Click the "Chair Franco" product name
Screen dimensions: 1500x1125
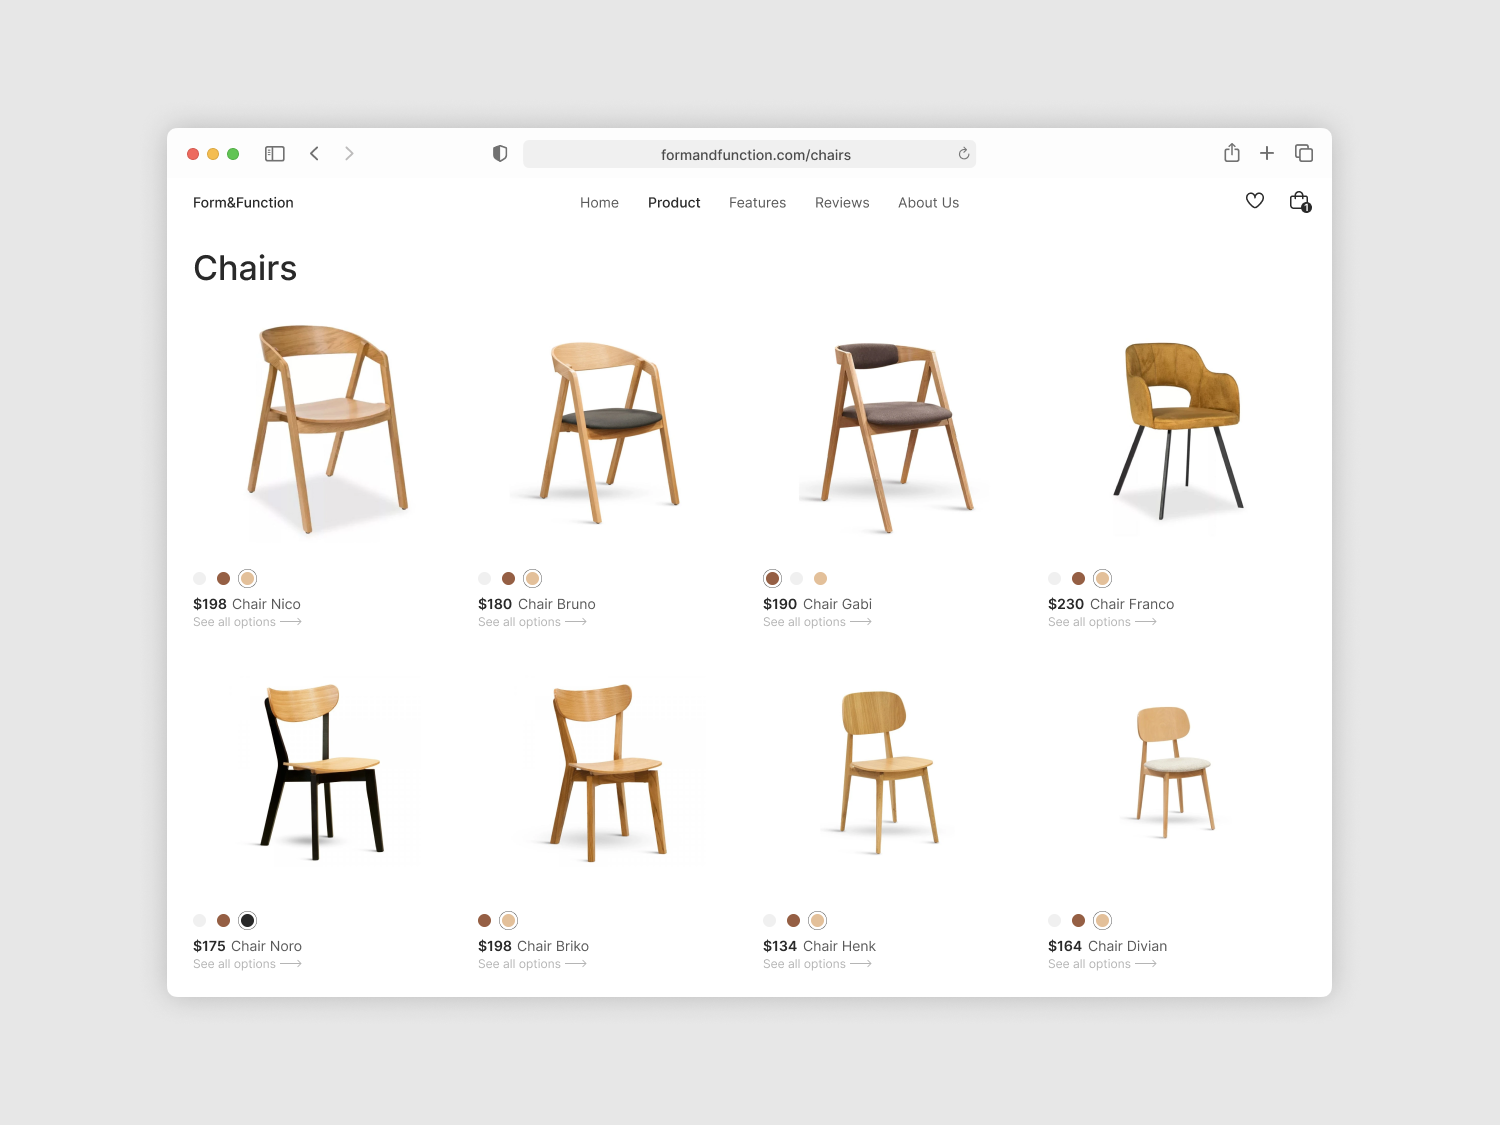point(1132,604)
